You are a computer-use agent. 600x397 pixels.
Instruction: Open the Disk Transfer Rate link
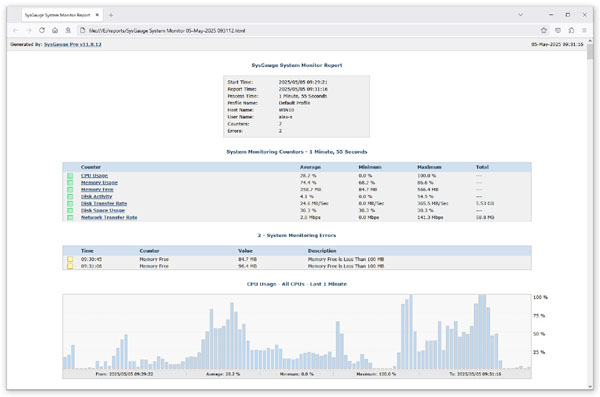[104, 203]
